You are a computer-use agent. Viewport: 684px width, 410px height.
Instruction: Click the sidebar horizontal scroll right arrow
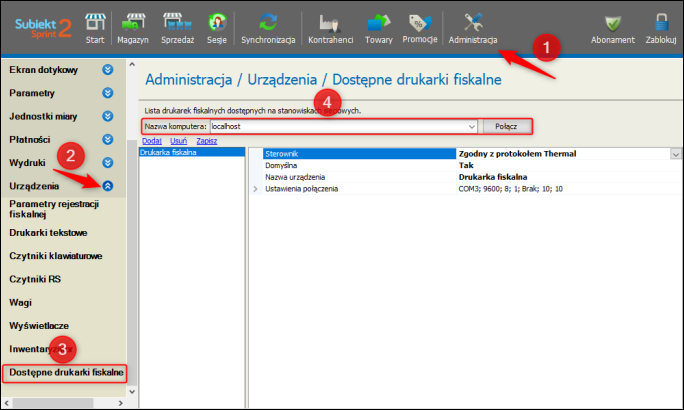(121, 403)
